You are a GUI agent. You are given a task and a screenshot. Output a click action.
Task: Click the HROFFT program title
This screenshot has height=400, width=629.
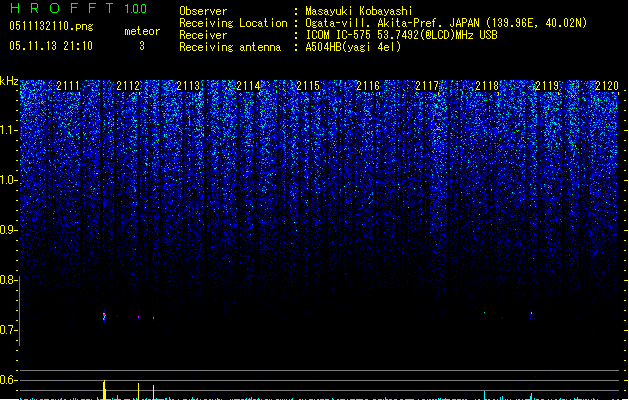tap(62, 8)
